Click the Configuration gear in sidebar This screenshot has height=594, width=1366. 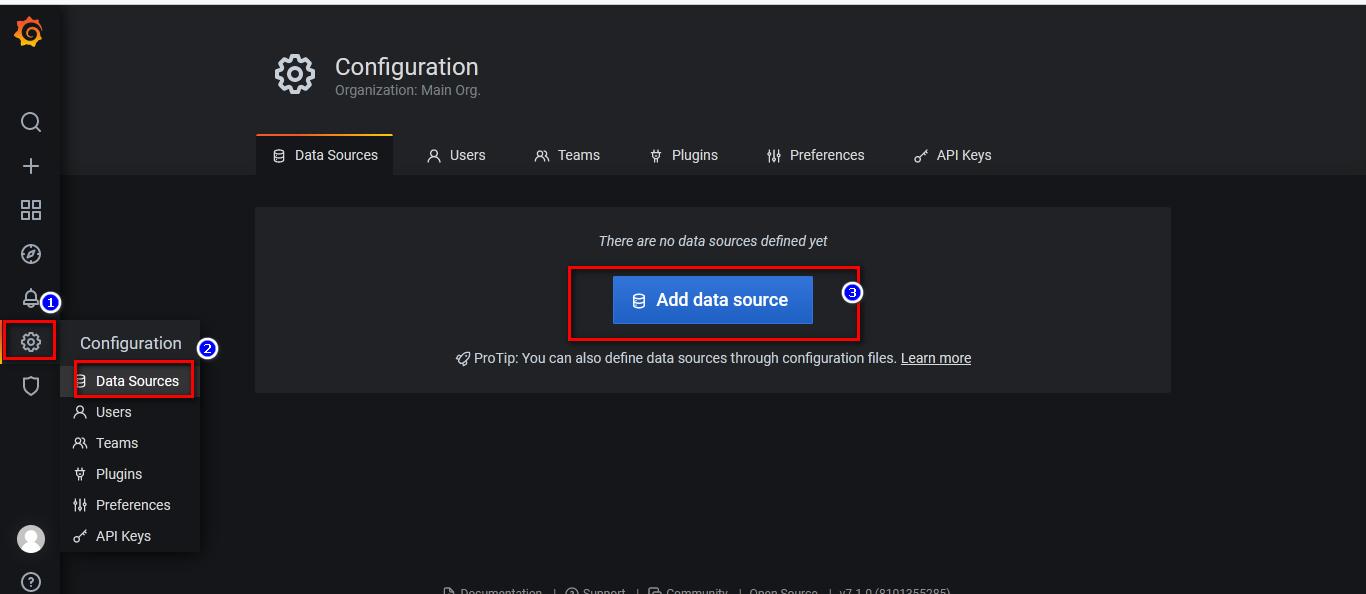click(31, 342)
